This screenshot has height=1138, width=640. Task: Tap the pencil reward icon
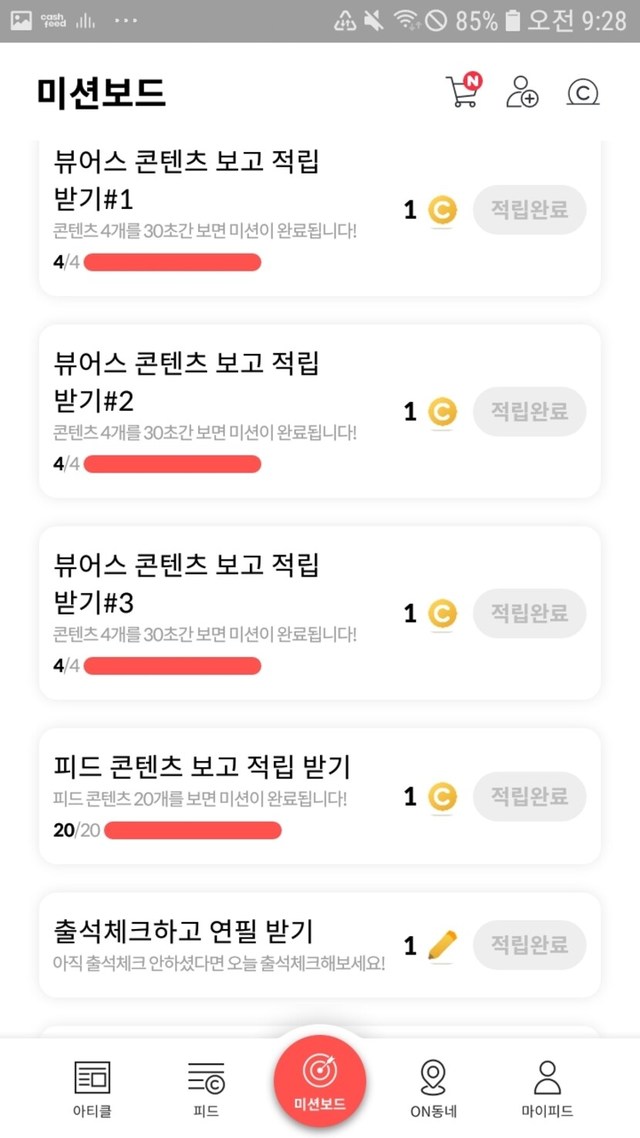click(442, 944)
